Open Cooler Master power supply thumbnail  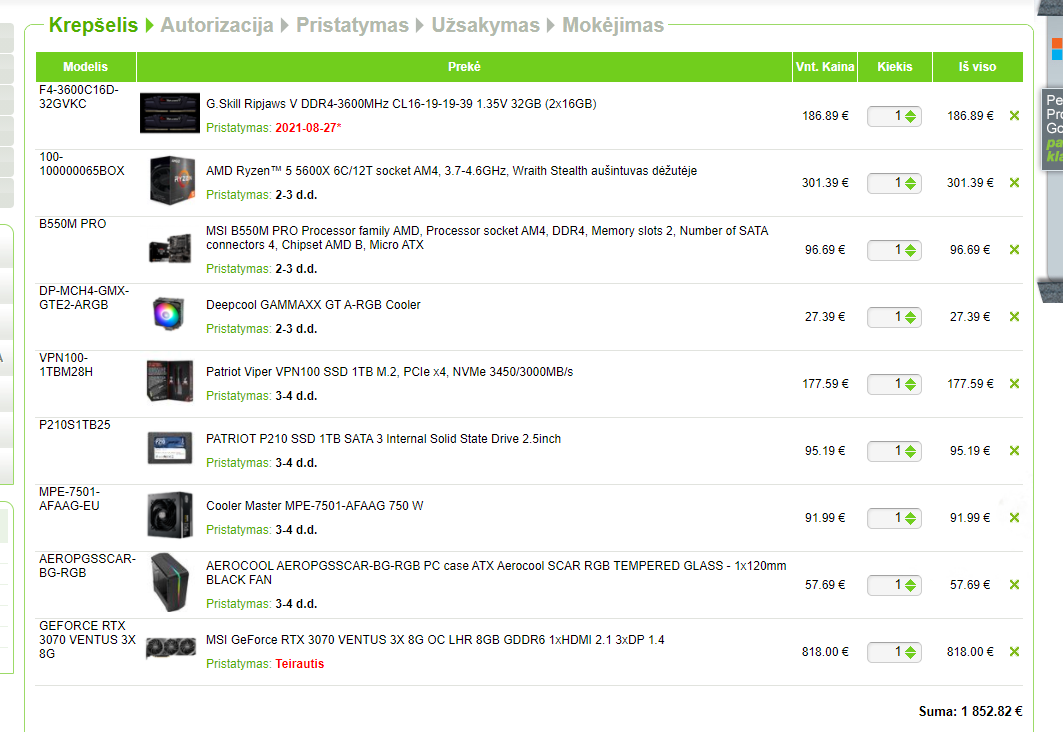170,515
